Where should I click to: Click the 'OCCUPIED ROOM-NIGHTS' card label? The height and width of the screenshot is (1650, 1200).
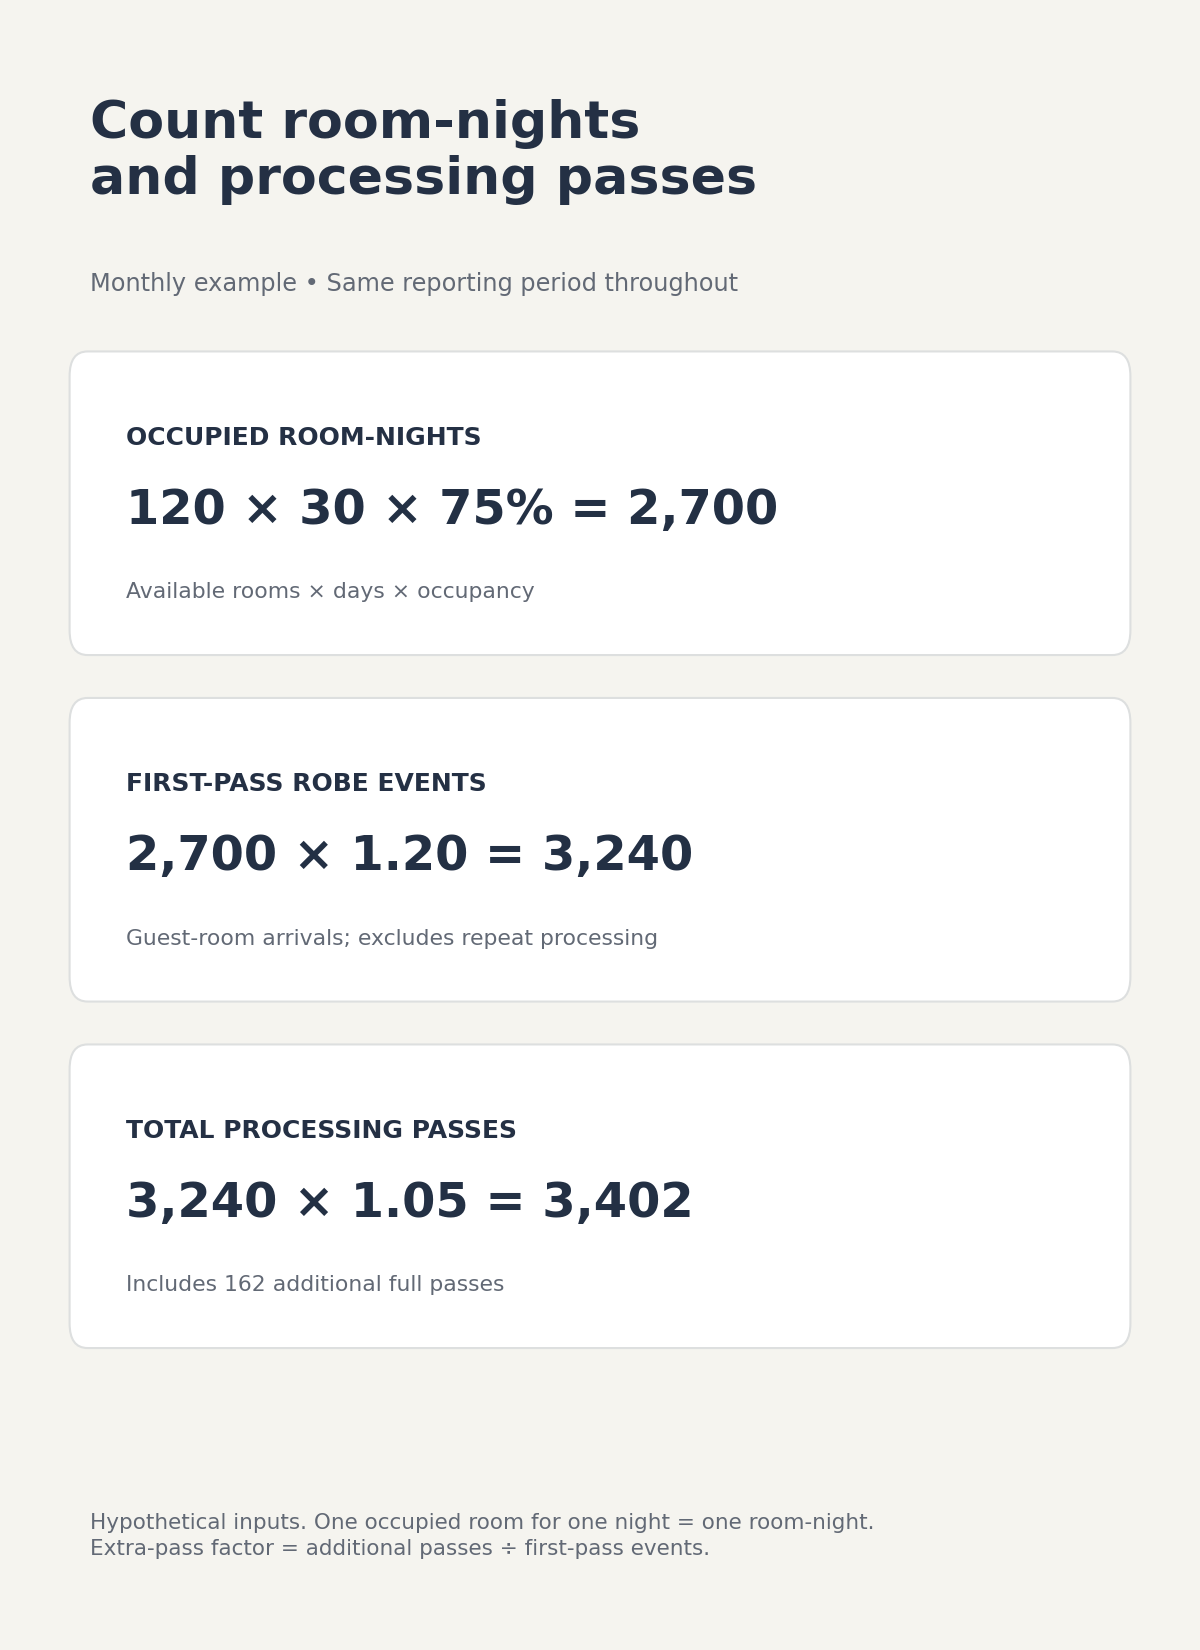[x=303, y=437]
